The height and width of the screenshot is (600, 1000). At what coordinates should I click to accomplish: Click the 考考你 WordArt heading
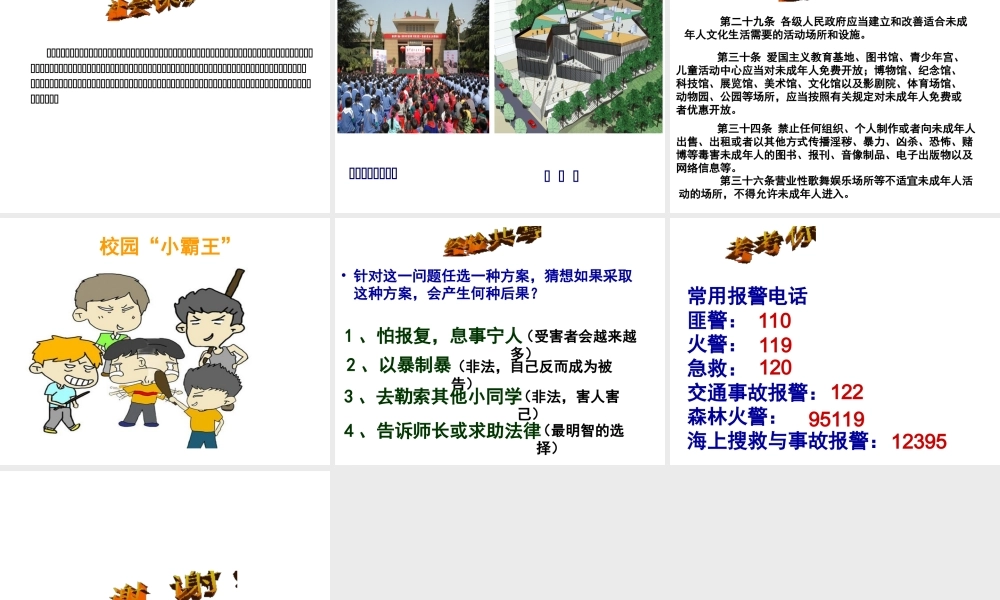click(770, 244)
